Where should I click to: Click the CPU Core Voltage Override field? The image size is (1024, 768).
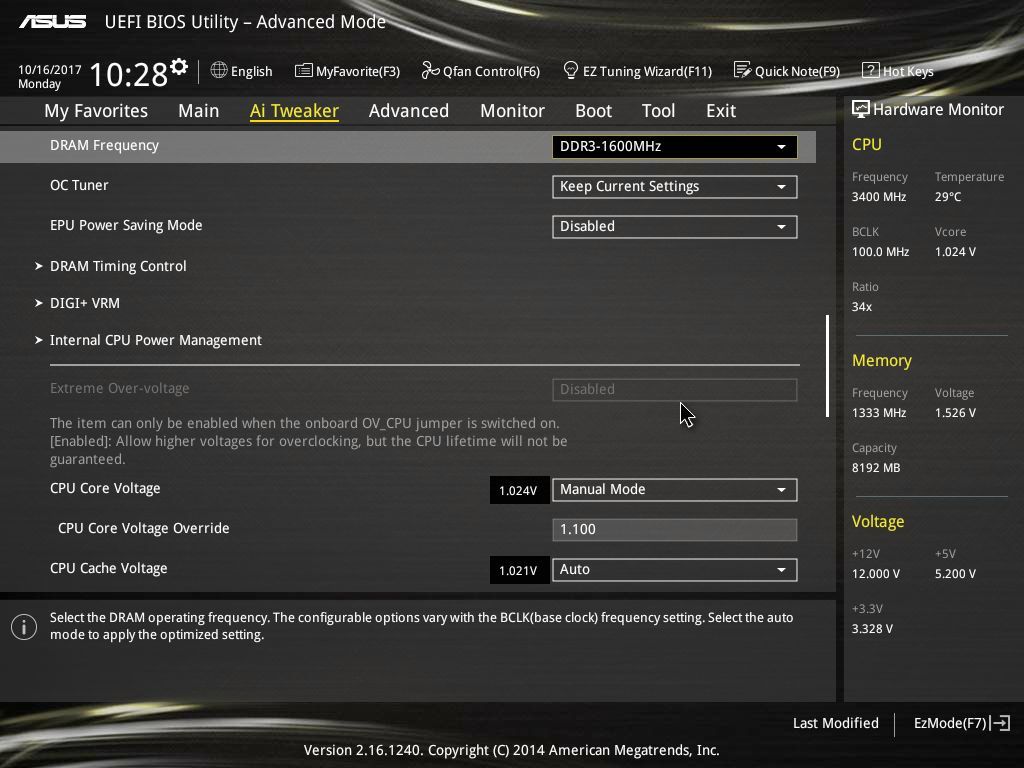(x=674, y=529)
